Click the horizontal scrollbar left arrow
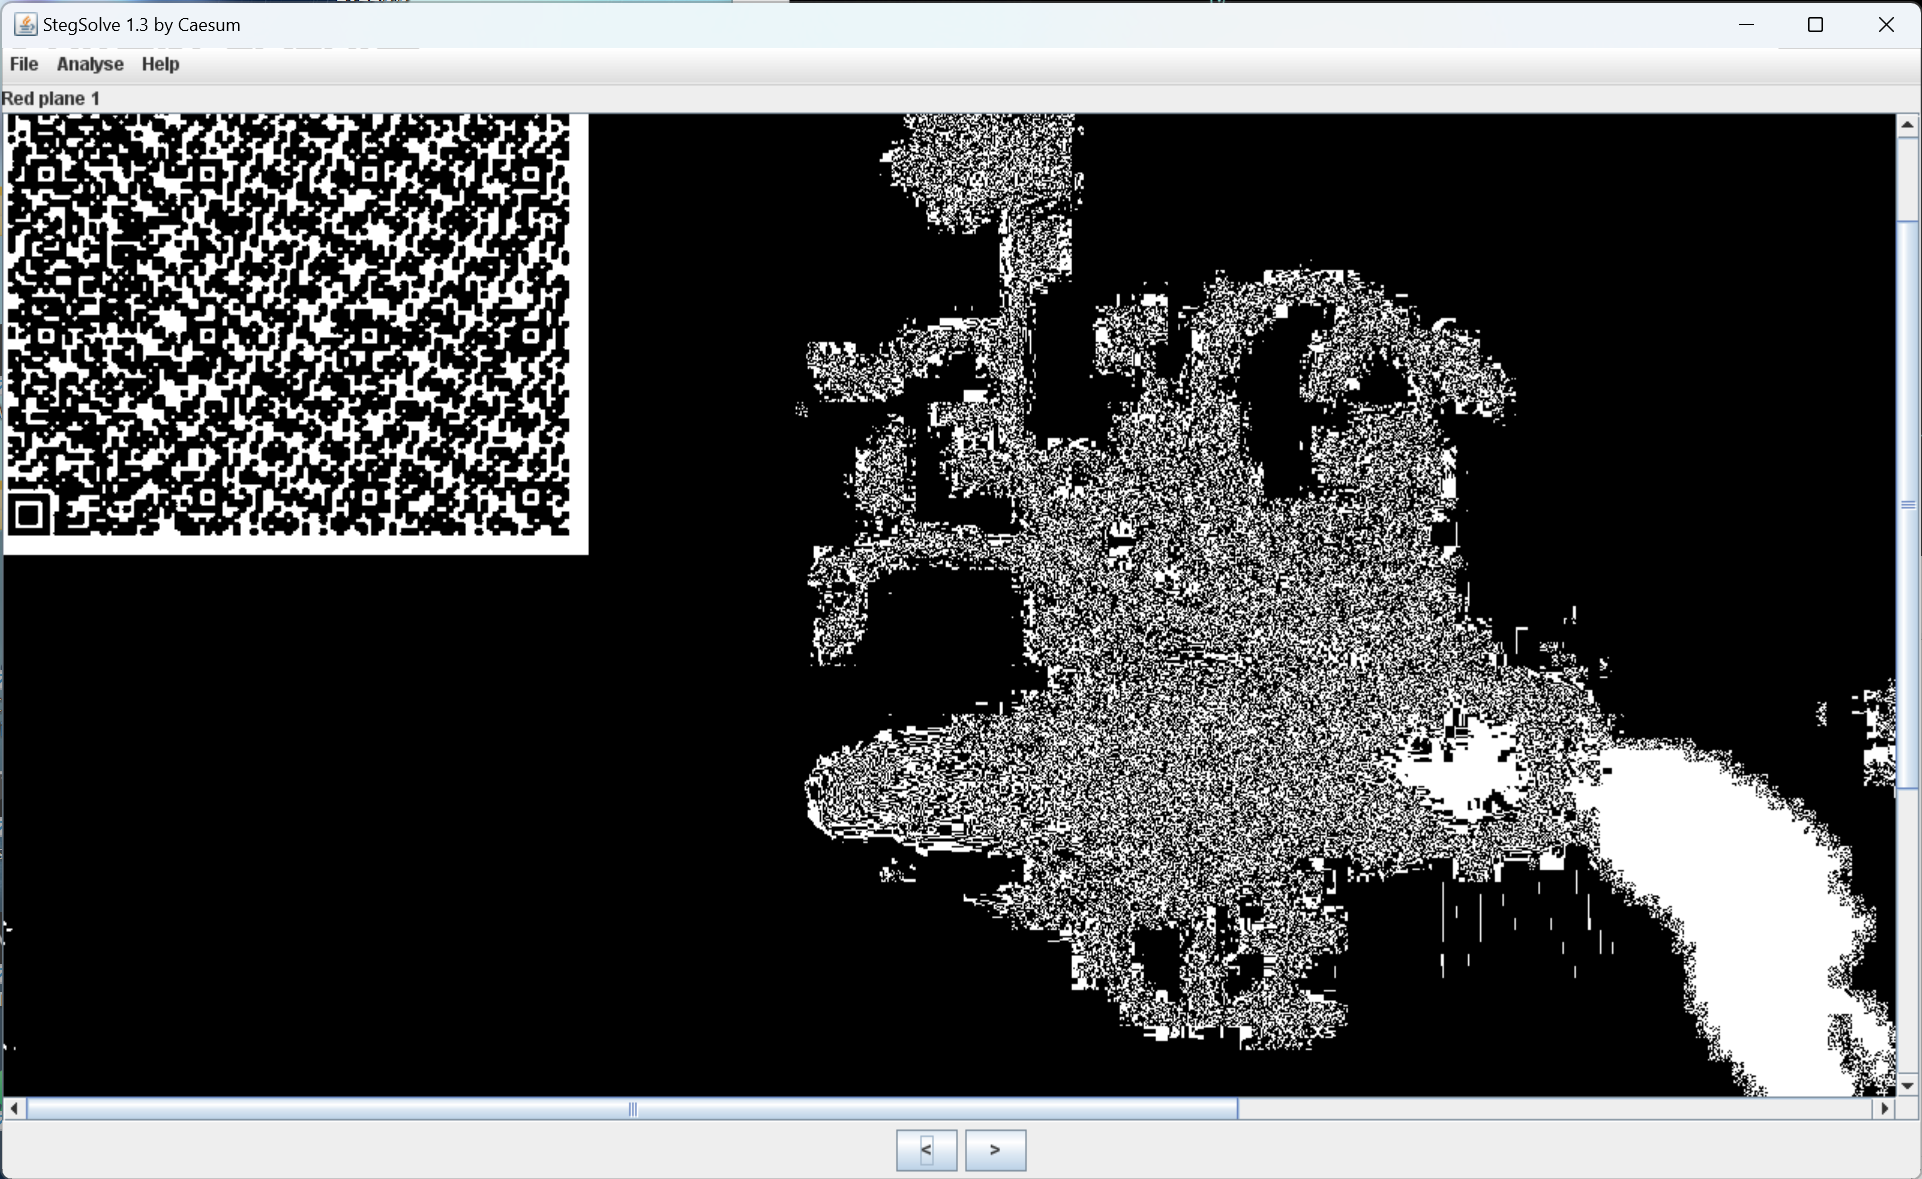Viewport: 1922px width, 1179px height. [14, 1108]
